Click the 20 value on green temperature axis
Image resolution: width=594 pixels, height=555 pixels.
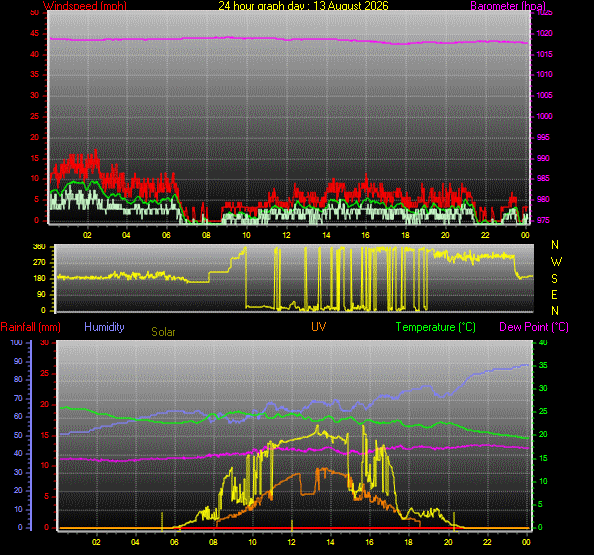[543, 435]
